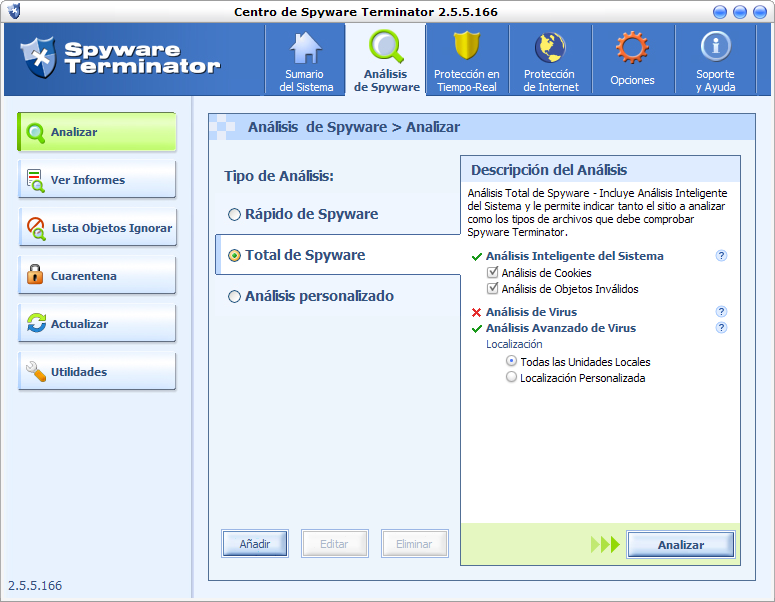The height and width of the screenshot is (602, 775).
Task: Click the Actualizar refresh arrows icon
Action: 35,323
